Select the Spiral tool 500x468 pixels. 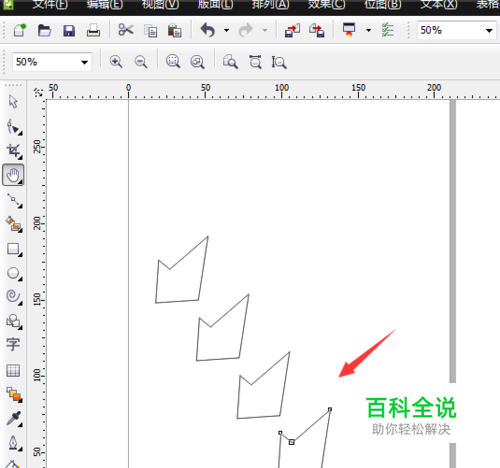tap(14, 296)
